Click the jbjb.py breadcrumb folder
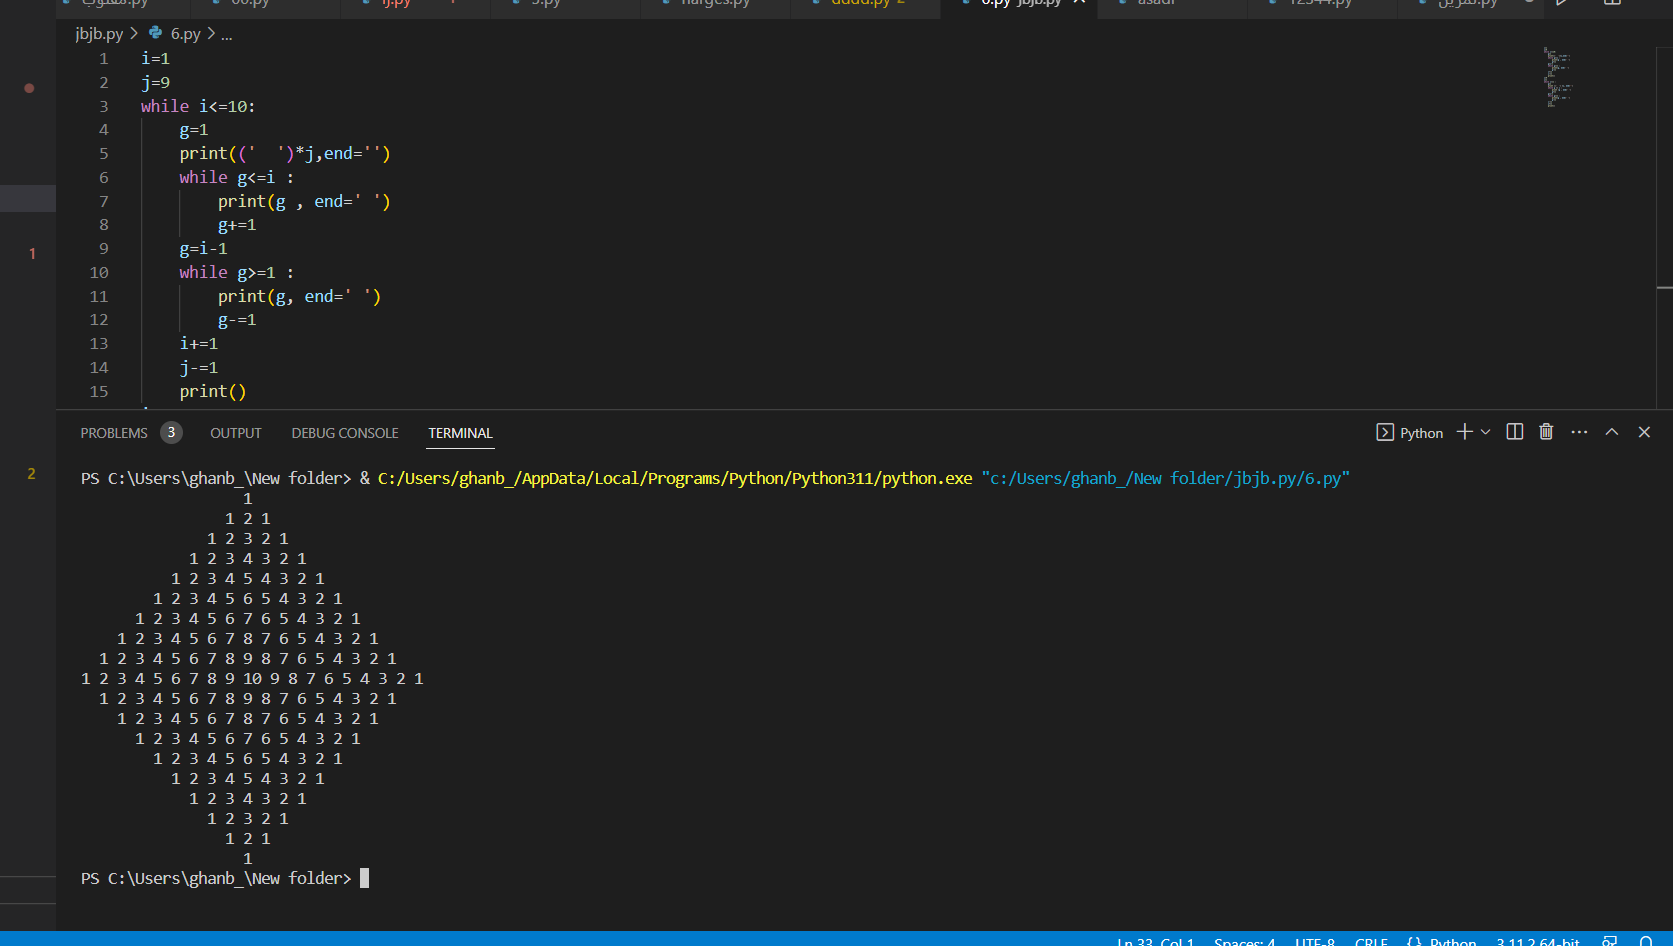The image size is (1673, 946). click(99, 34)
